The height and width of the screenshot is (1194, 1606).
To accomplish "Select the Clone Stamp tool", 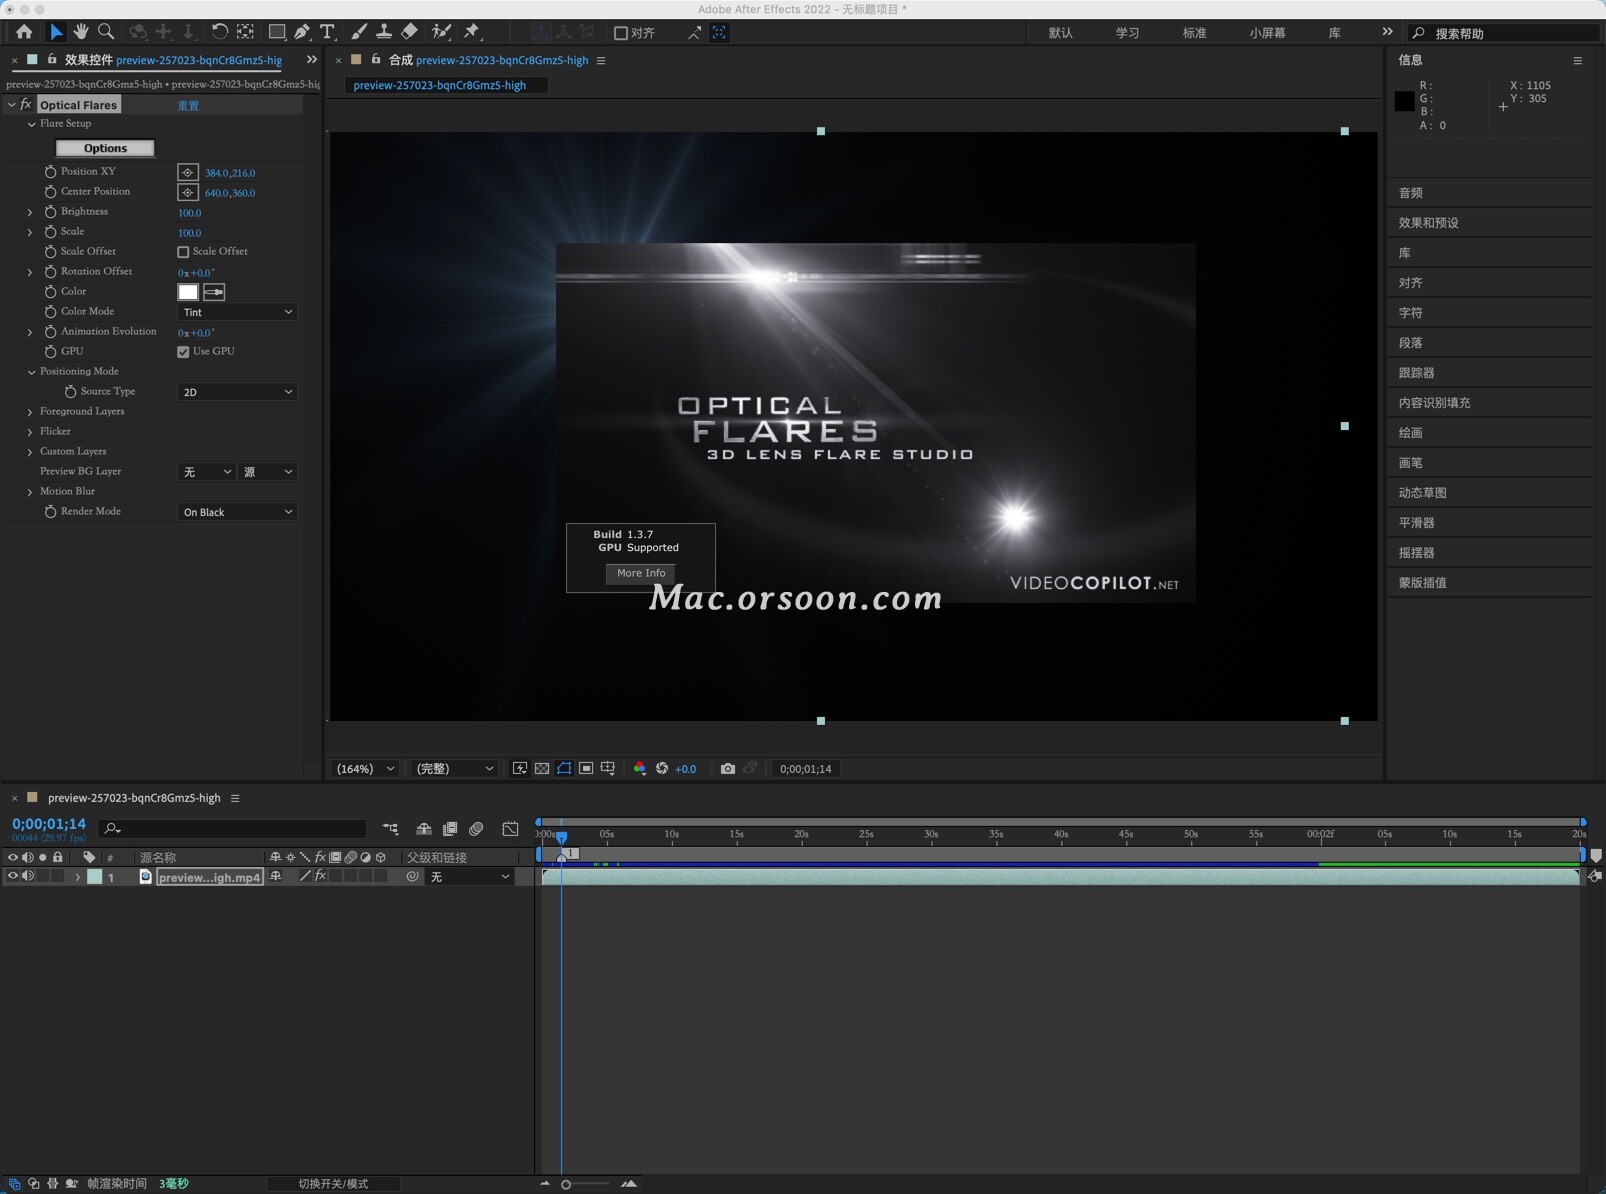I will (x=385, y=32).
